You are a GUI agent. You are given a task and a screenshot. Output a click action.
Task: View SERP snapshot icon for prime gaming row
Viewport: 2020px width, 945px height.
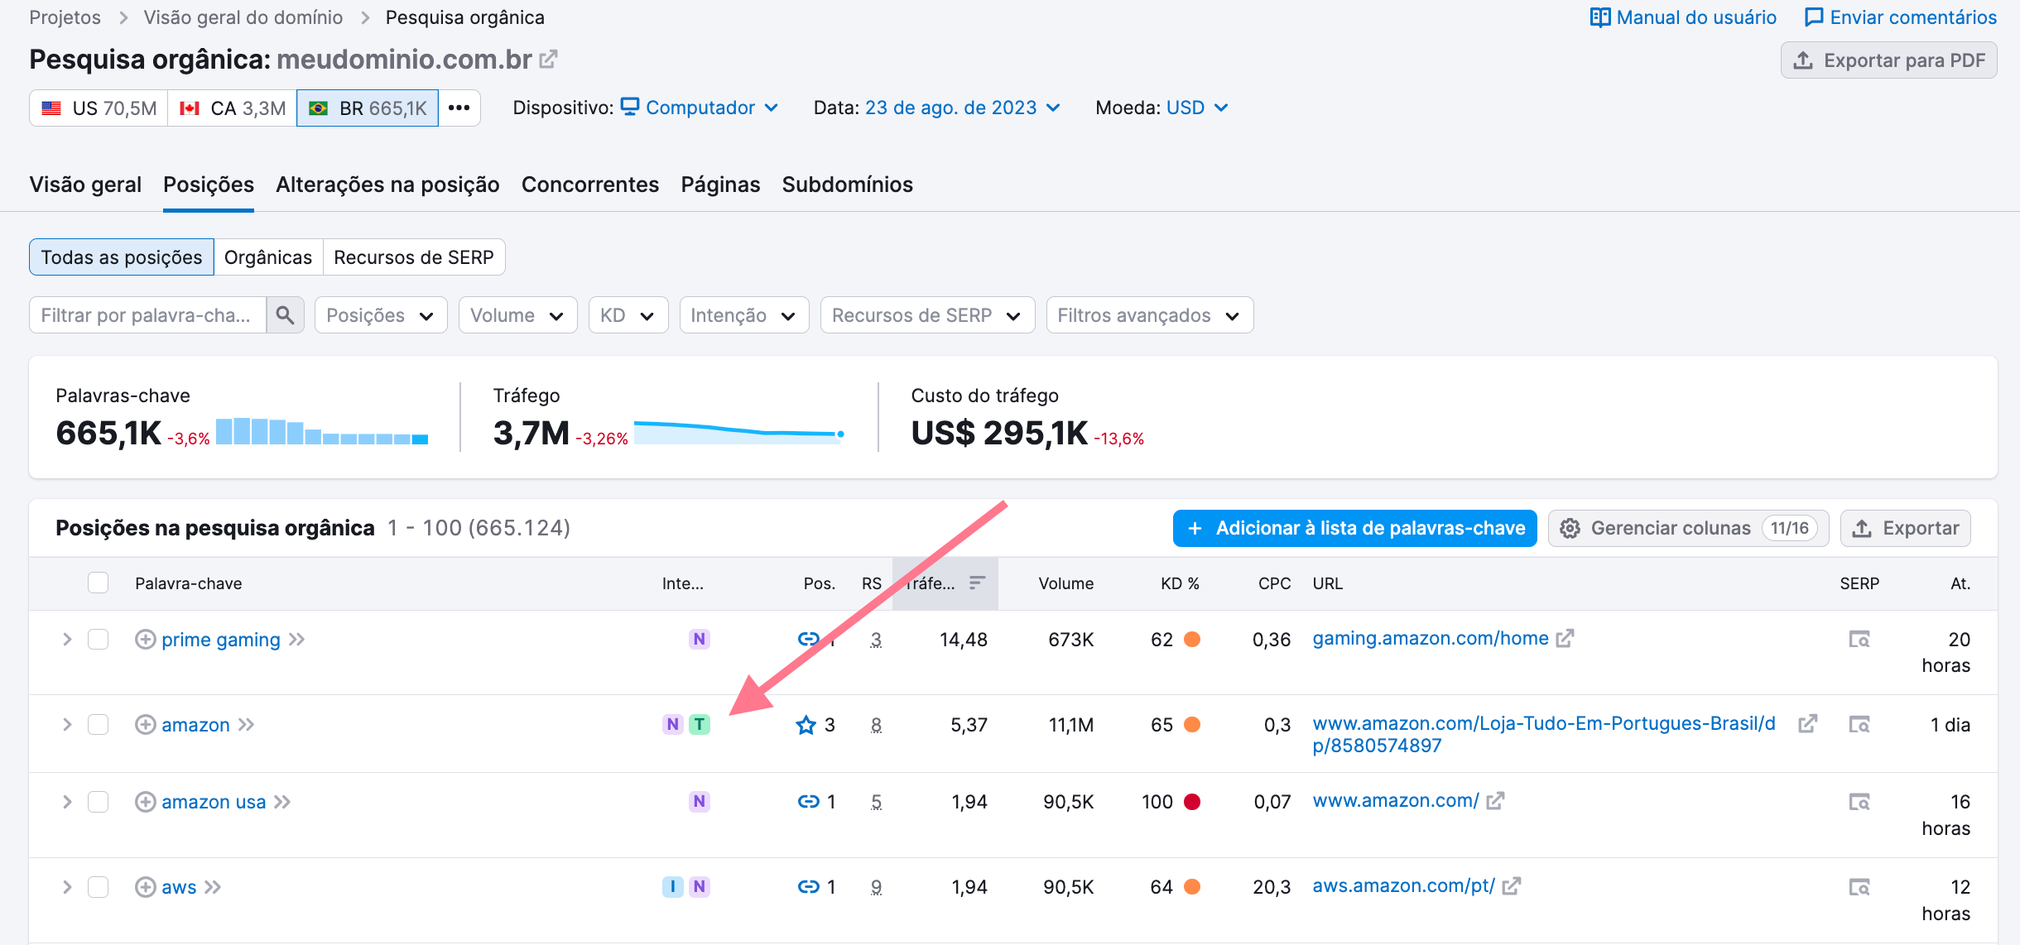(x=1859, y=639)
